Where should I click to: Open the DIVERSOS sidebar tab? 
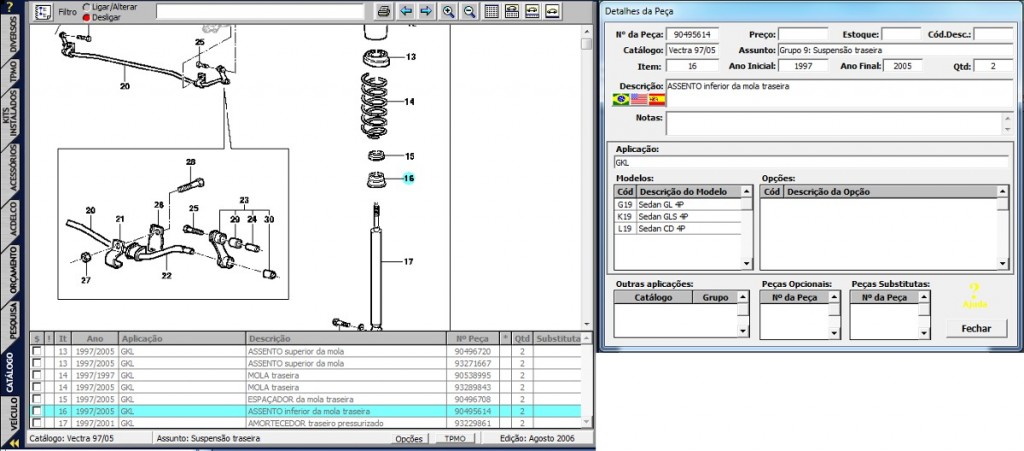tap(13, 35)
